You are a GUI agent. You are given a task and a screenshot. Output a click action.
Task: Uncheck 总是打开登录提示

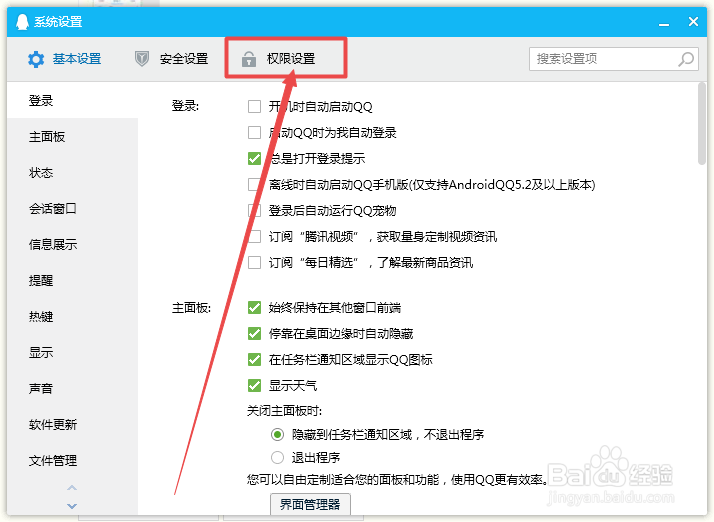(x=255, y=159)
